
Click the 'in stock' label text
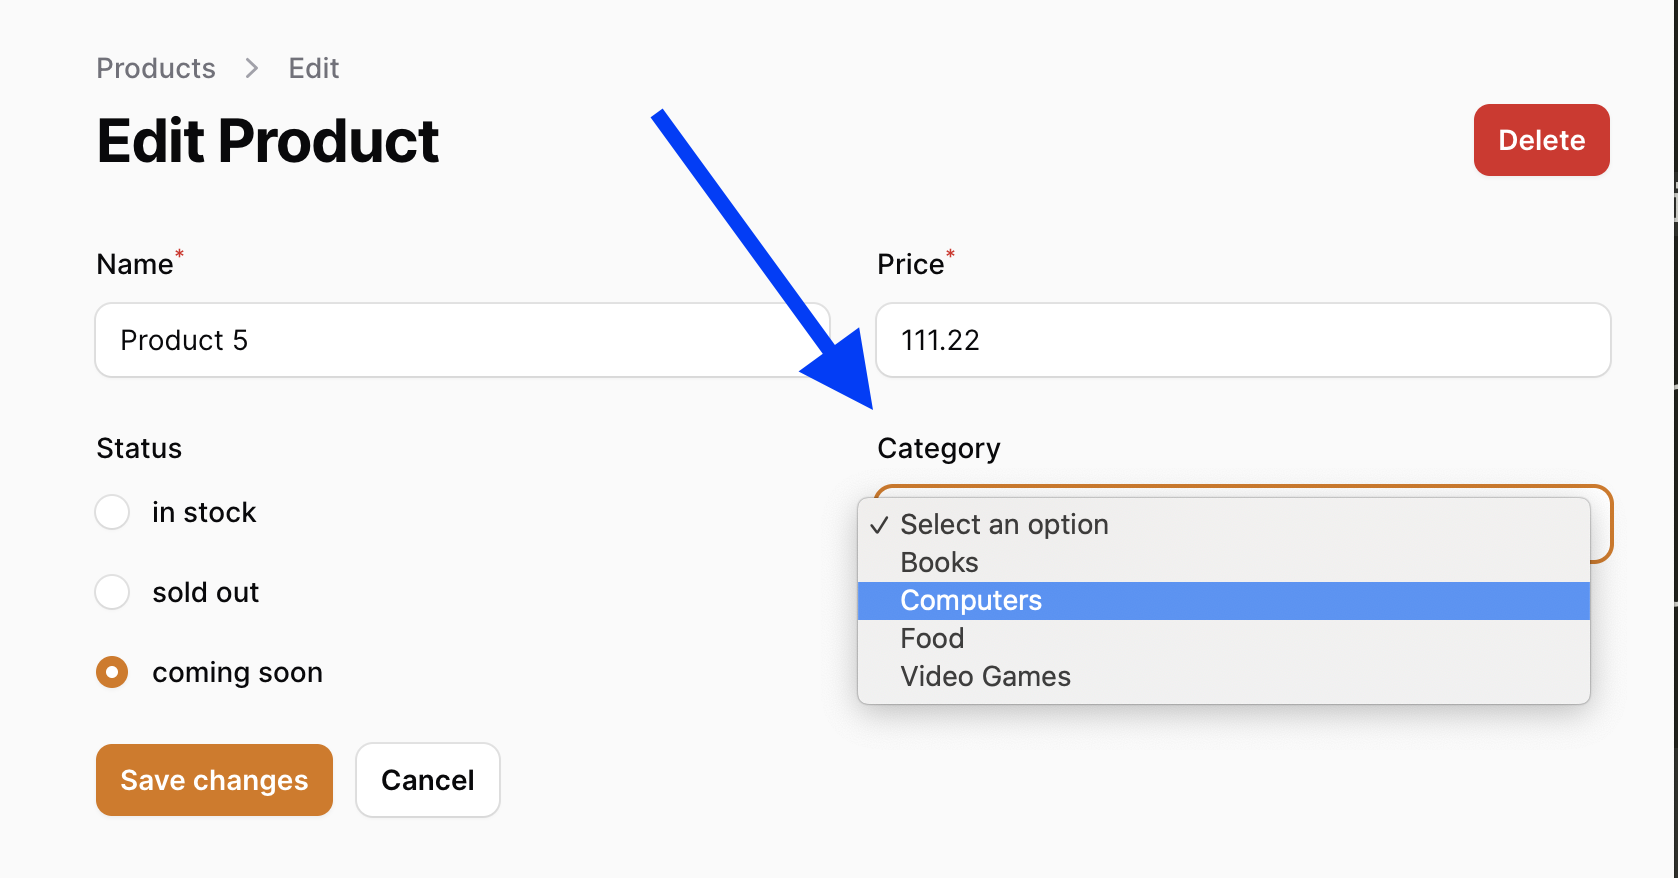coord(204,512)
